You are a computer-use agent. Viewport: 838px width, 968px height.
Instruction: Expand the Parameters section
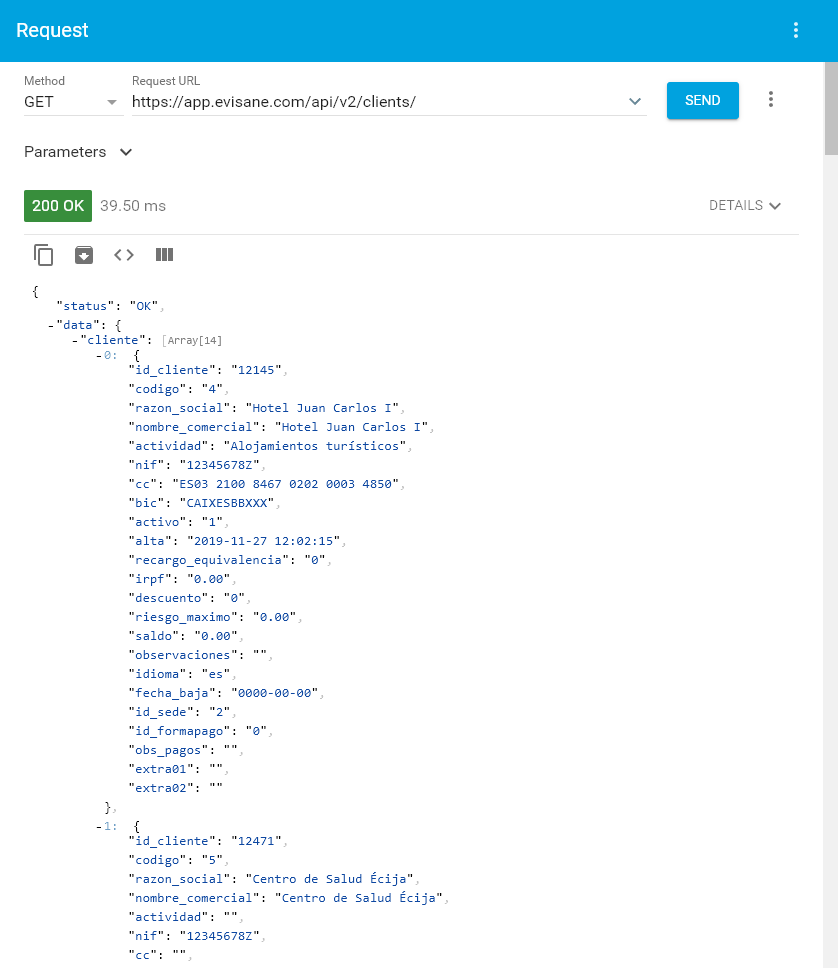tap(78, 152)
